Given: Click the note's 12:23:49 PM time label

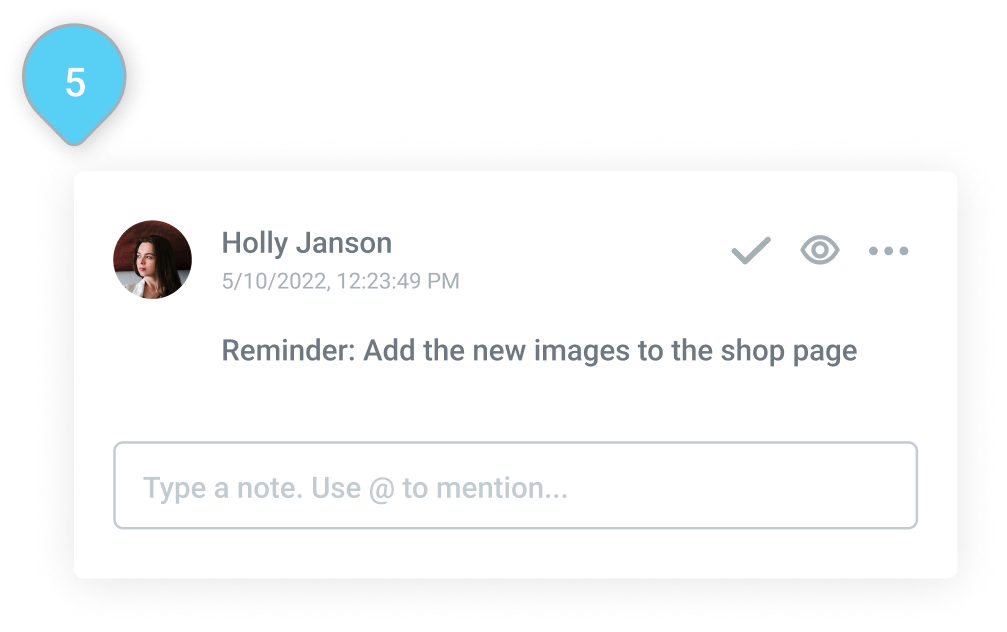Looking at the screenshot, I should (398, 281).
